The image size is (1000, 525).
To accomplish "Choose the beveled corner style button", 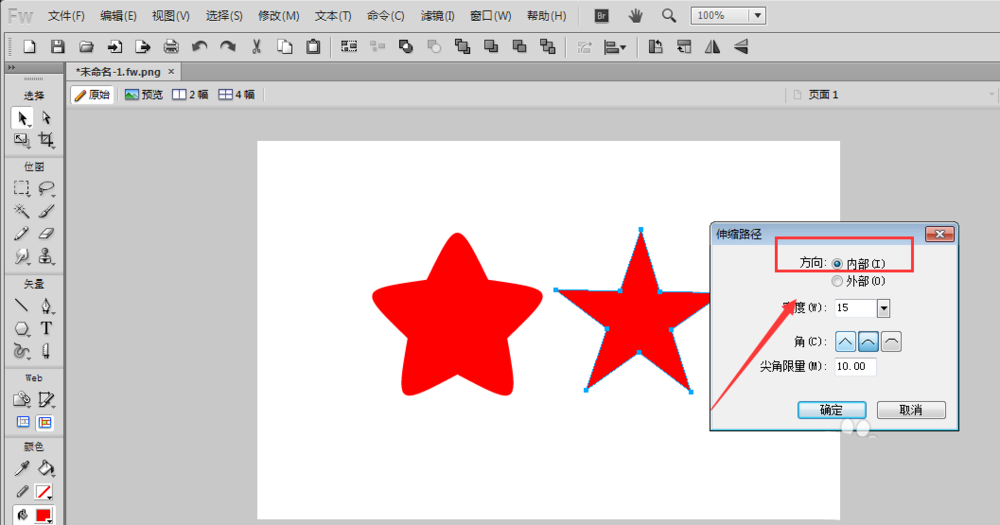I will click(x=893, y=342).
